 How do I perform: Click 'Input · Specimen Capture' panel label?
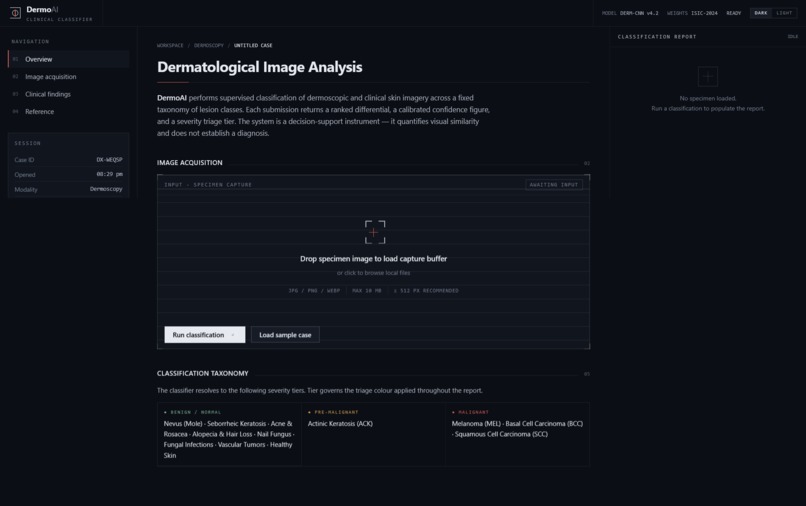[x=208, y=185]
